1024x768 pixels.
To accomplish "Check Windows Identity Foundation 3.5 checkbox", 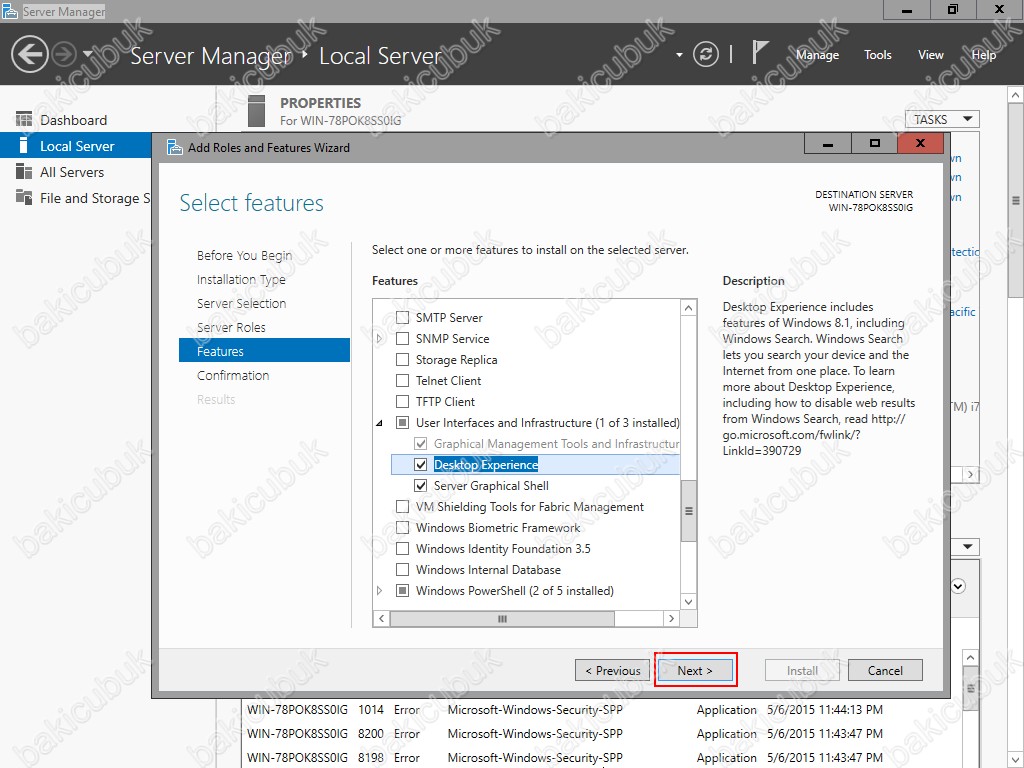I will tap(403, 549).
